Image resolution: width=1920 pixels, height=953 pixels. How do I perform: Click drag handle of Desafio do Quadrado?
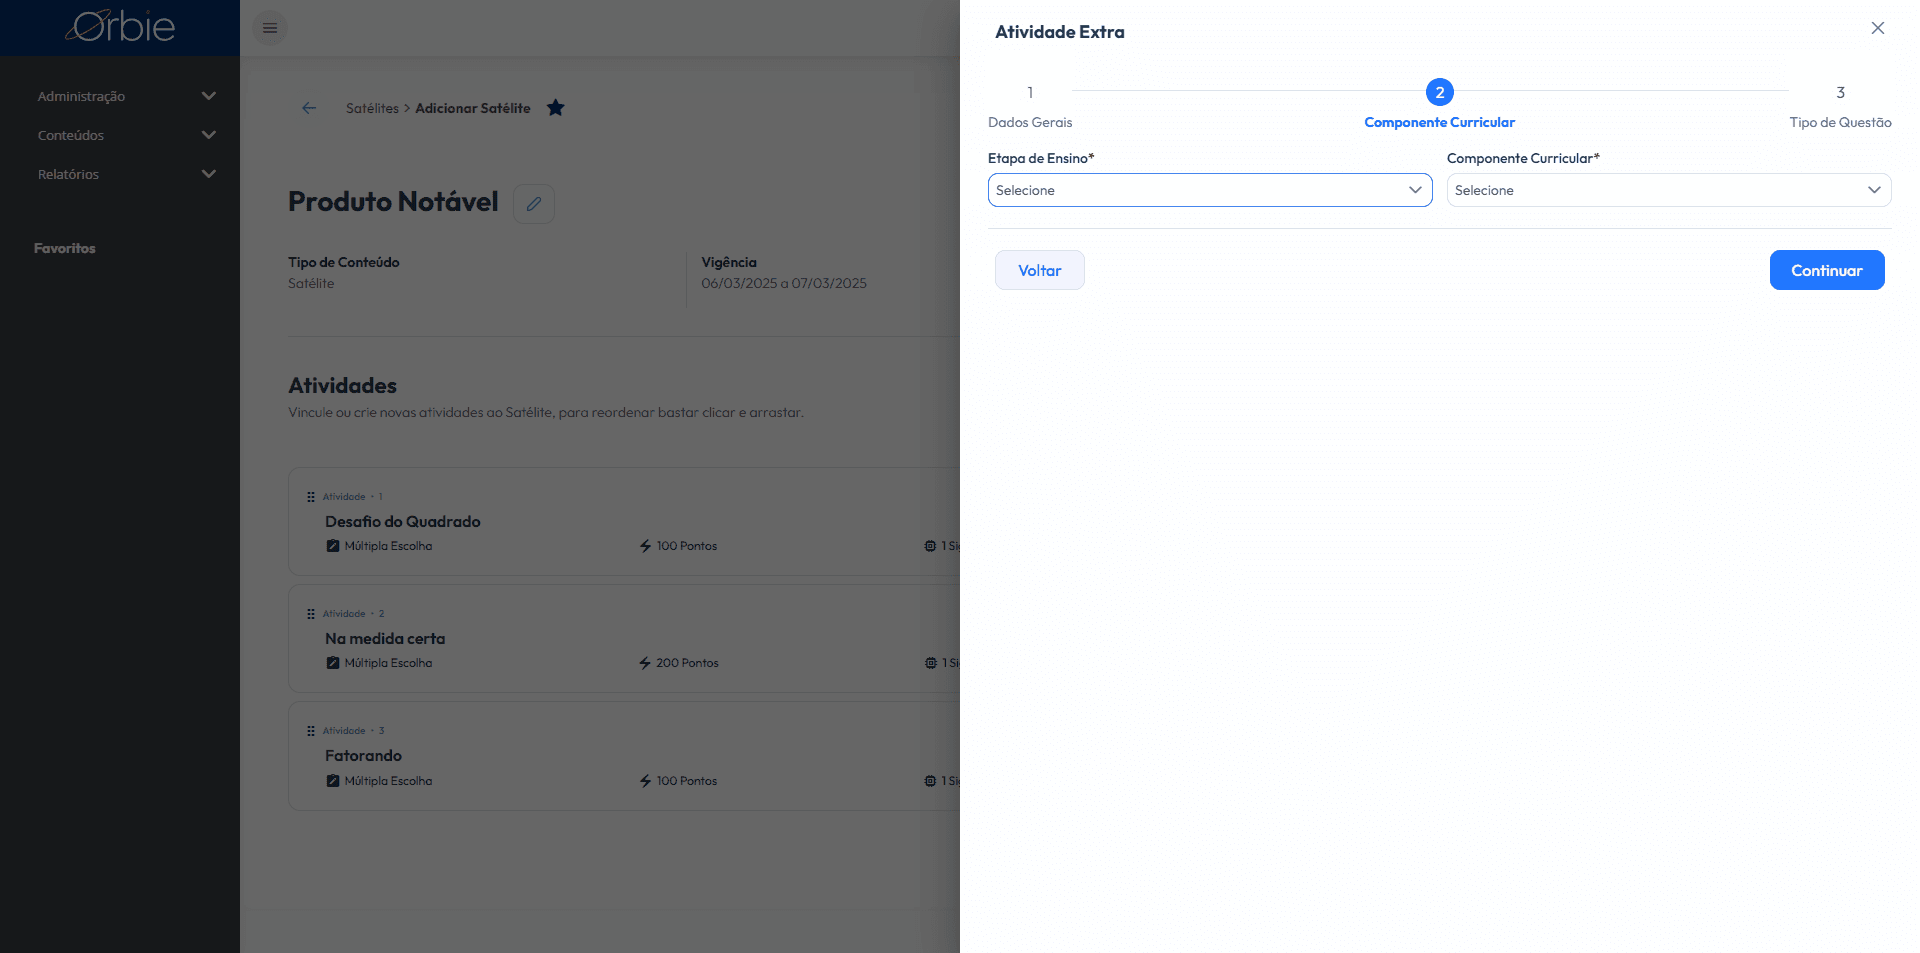[x=311, y=497]
